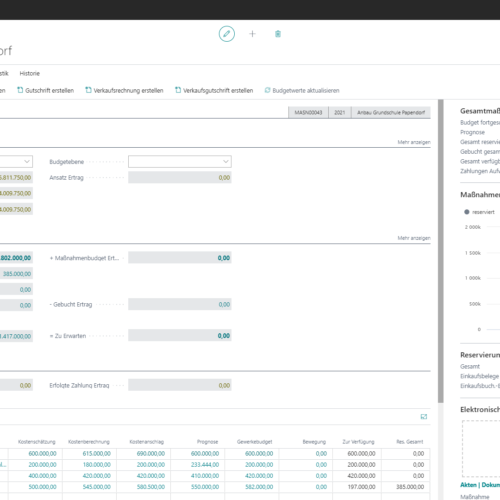Select the MASN00043 header tag

(x=308, y=113)
